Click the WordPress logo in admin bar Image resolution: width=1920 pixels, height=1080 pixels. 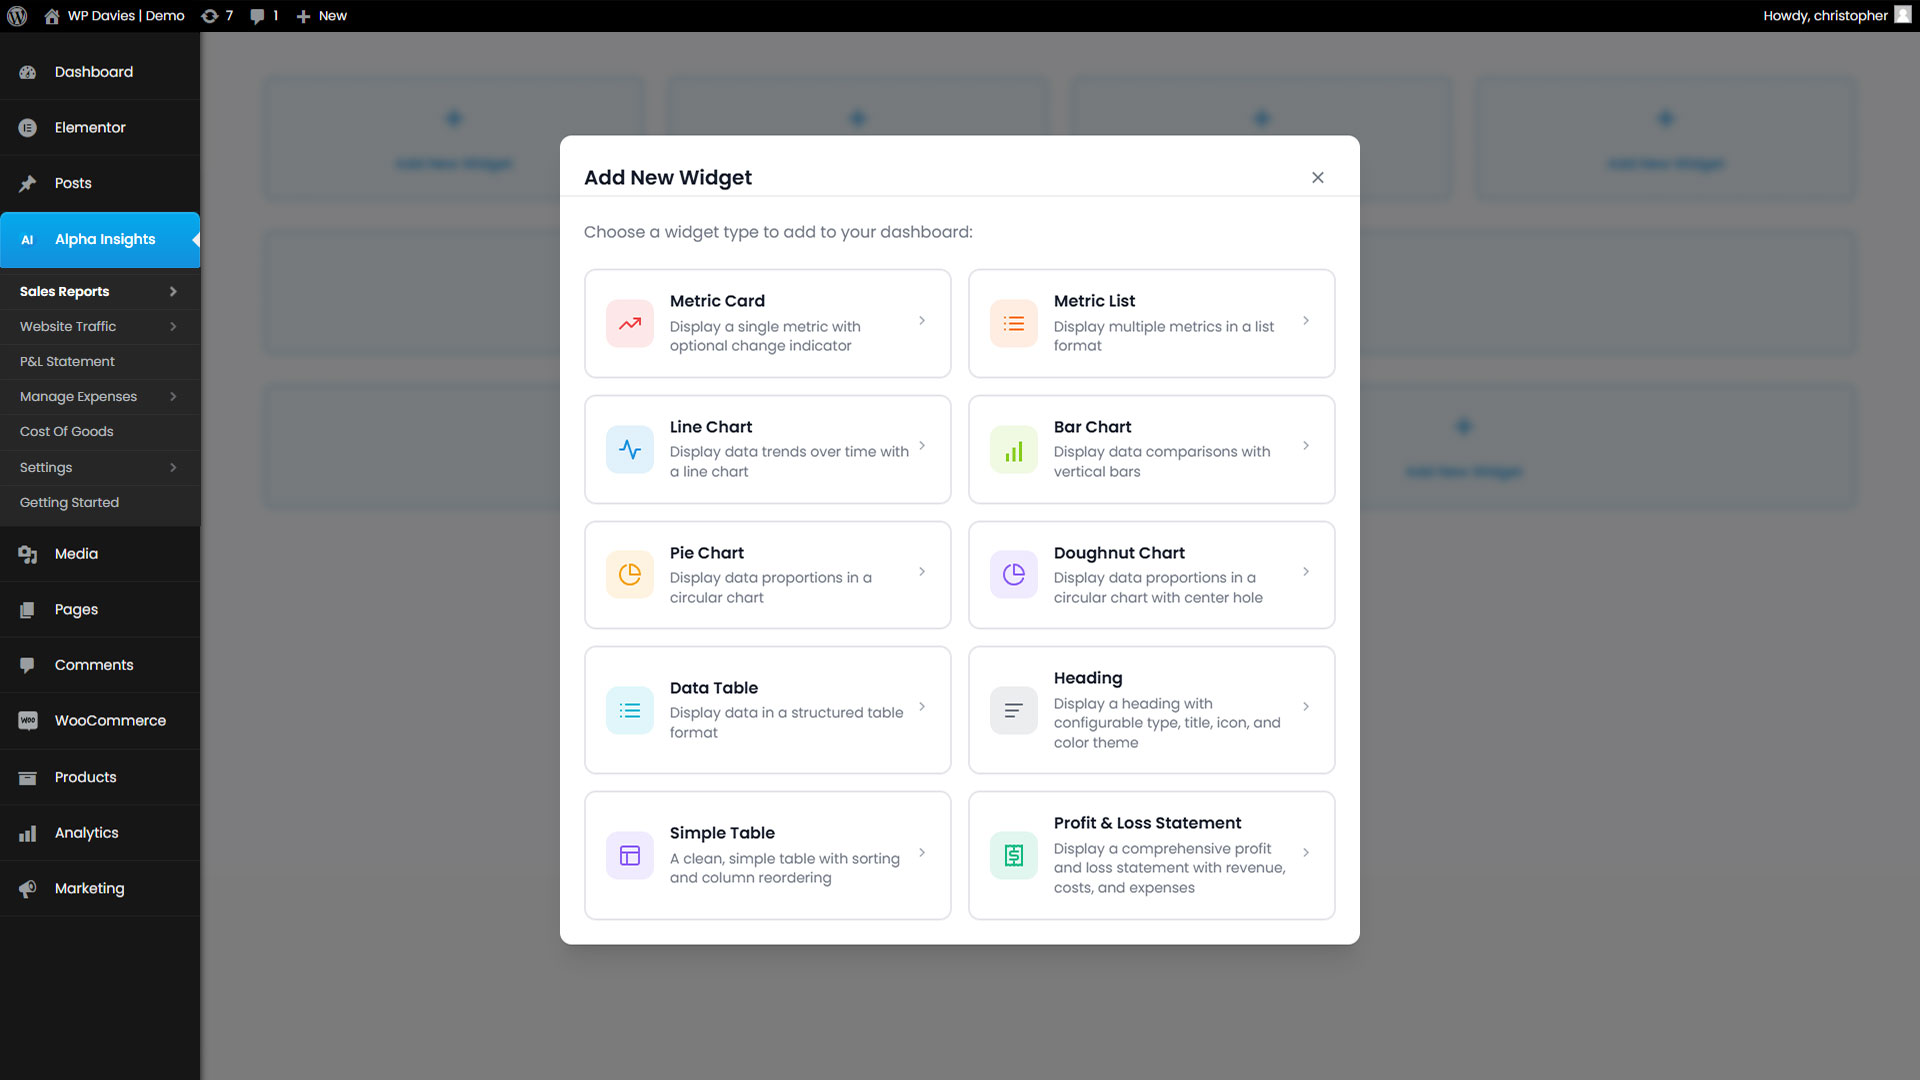(x=16, y=15)
